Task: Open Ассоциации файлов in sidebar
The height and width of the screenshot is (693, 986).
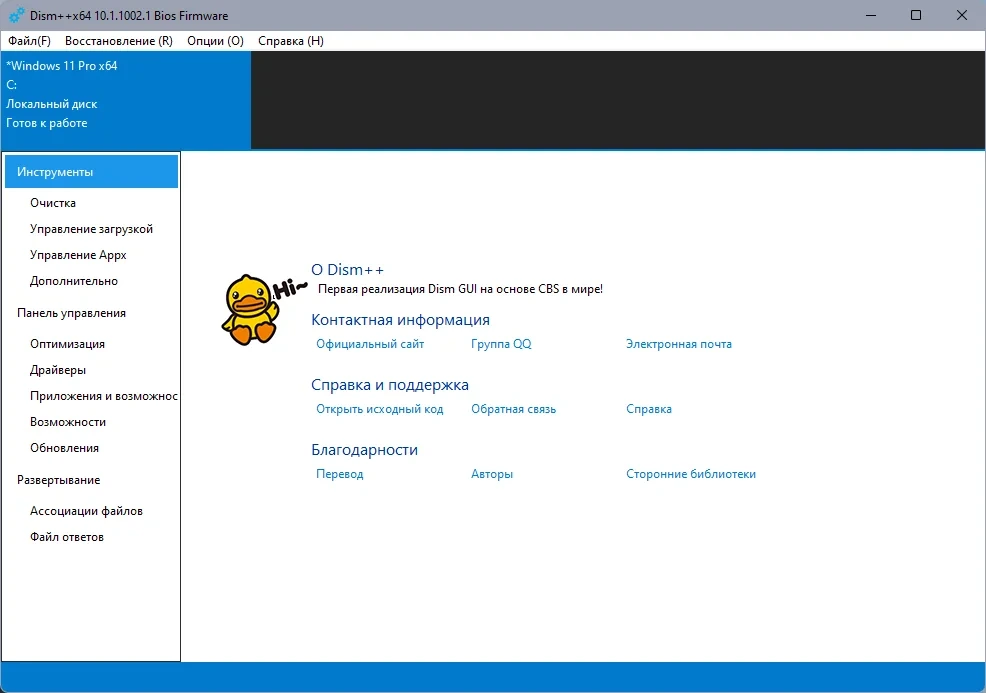Action: (x=86, y=511)
